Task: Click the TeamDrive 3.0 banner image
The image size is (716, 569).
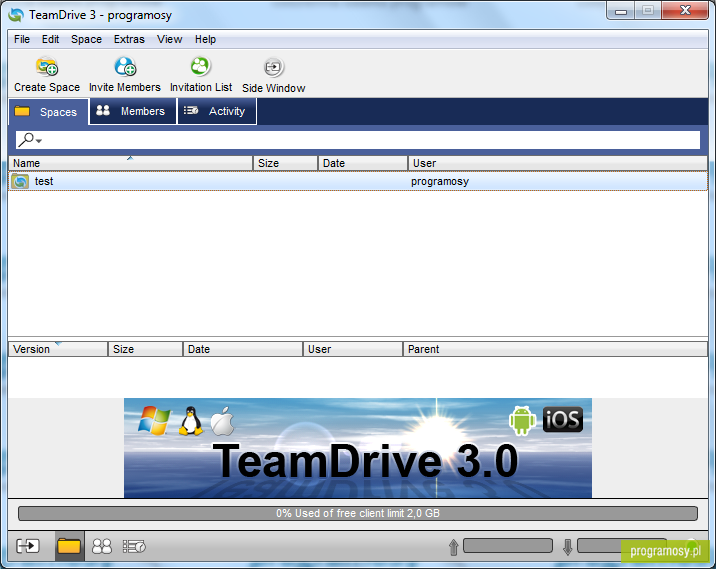Action: (x=358, y=448)
